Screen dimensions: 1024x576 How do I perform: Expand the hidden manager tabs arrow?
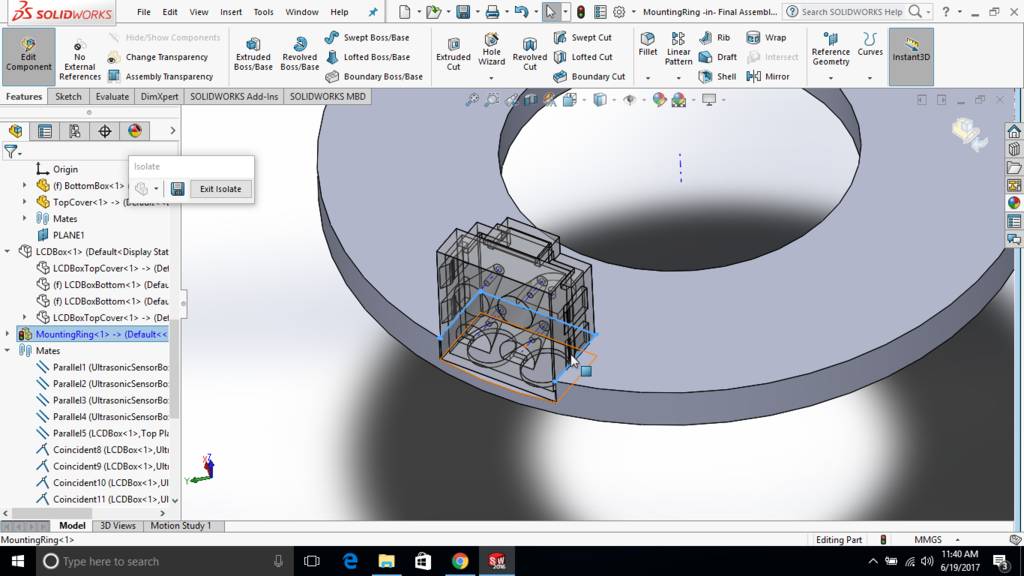[172, 131]
